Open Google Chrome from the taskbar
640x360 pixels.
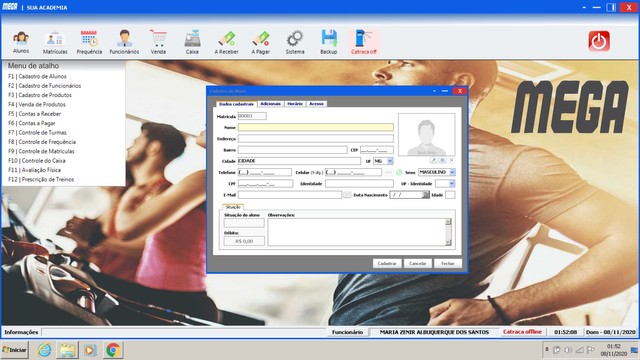[113, 350]
